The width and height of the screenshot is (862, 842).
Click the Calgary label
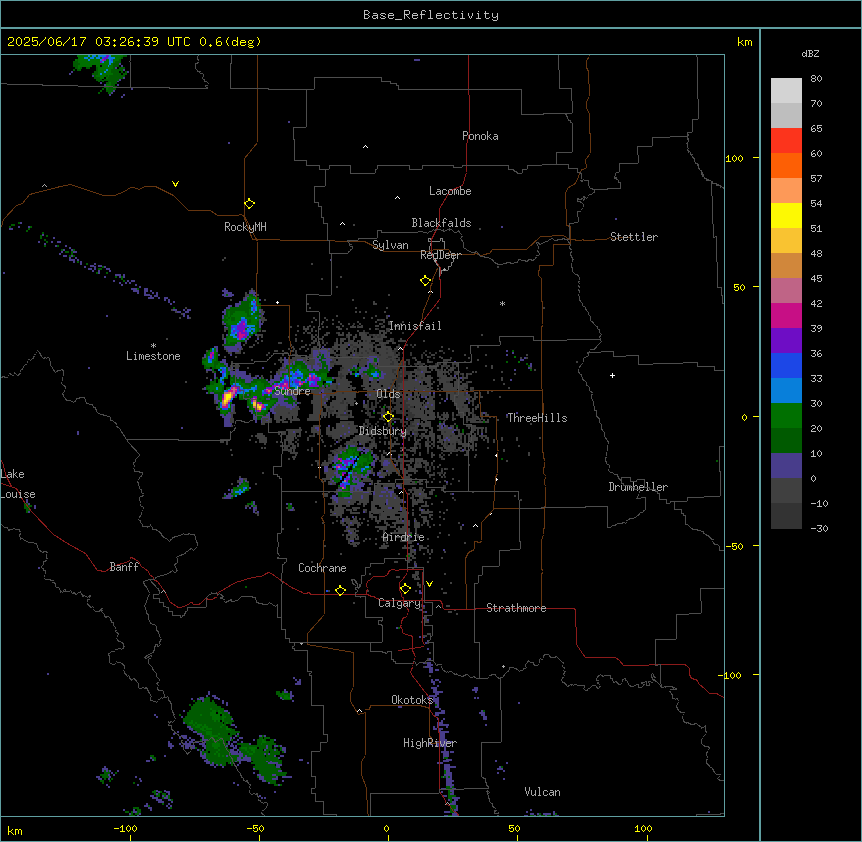[399, 603]
